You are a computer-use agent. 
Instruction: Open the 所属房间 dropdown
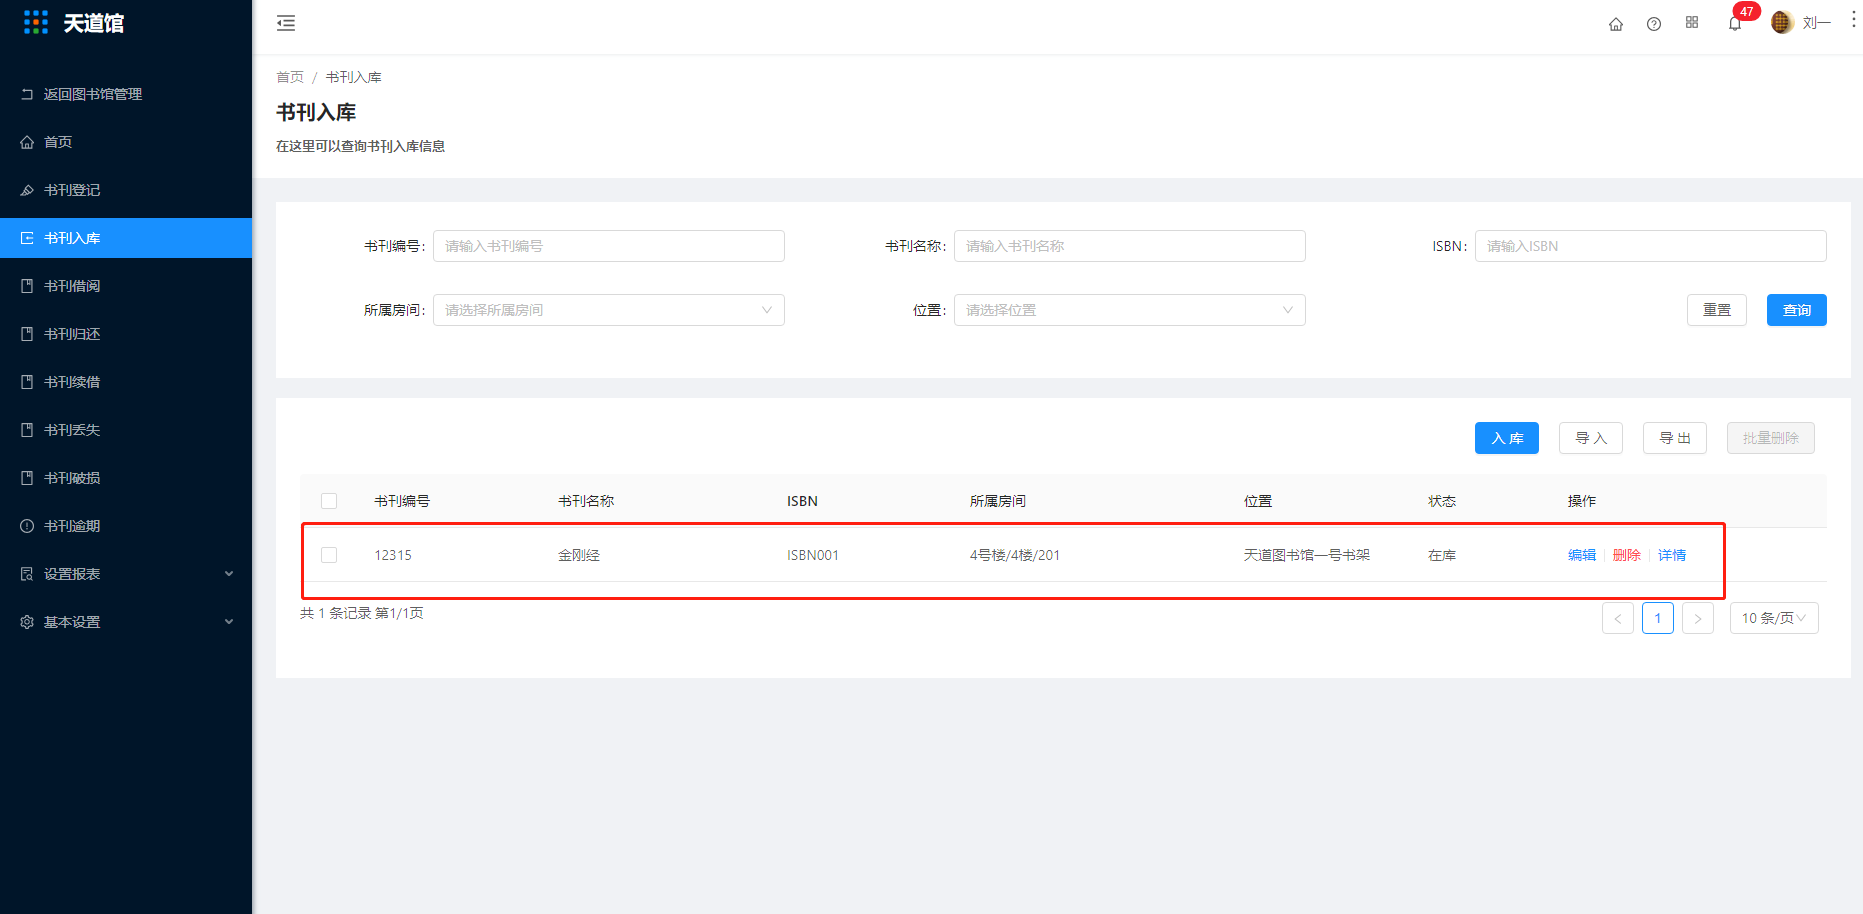coord(608,310)
